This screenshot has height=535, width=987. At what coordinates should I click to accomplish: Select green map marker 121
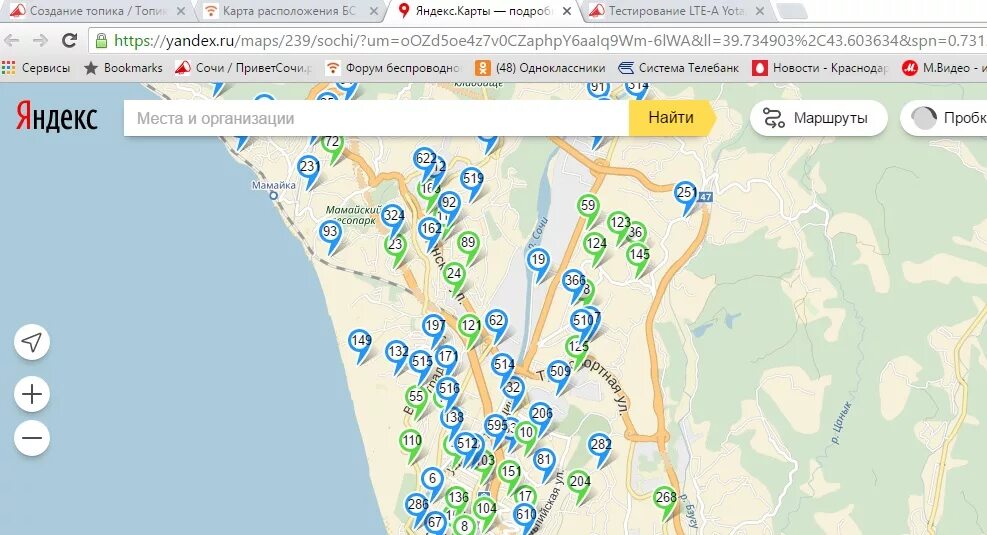[470, 327]
